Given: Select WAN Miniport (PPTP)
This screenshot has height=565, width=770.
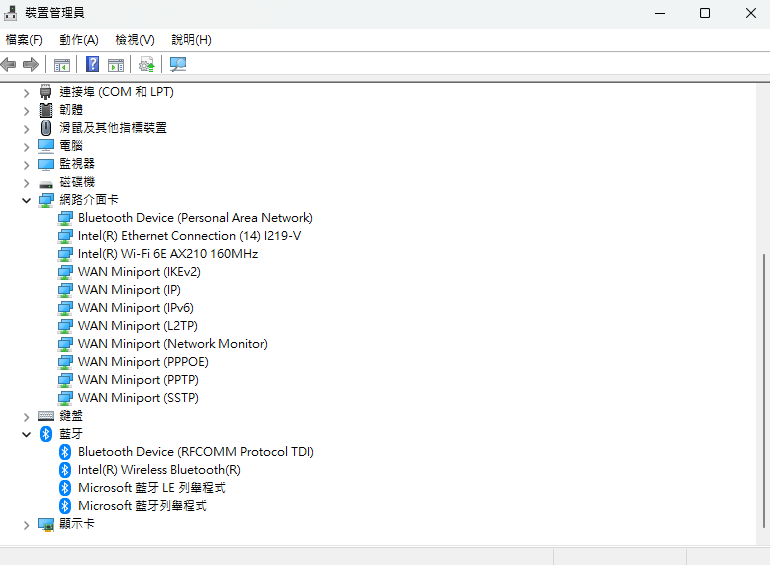Looking at the screenshot, I should pos(138,380).
